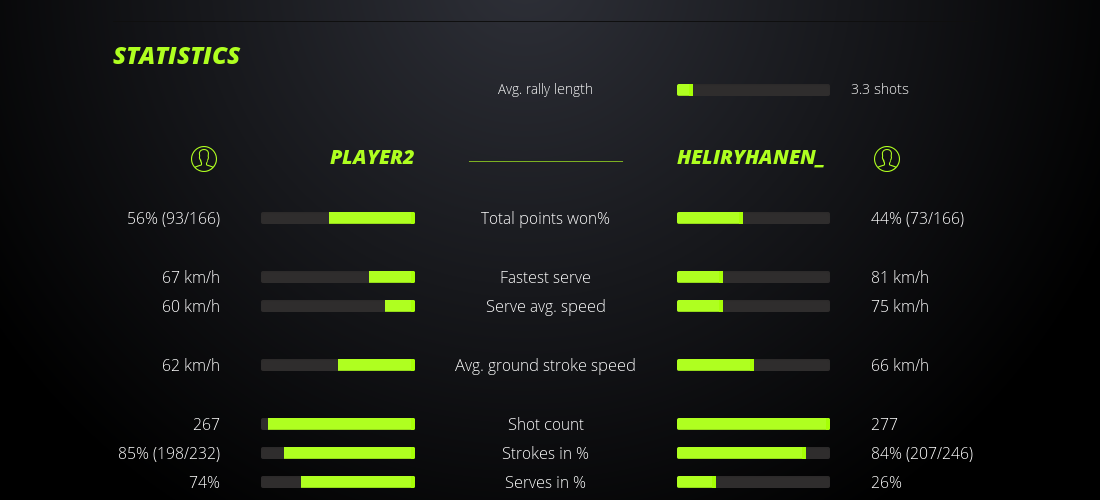Viewport: 1100px width, 500px height.
Task: Click HELIRYHANEN_'s Shot count bar
Action: [x=753, y=424]
